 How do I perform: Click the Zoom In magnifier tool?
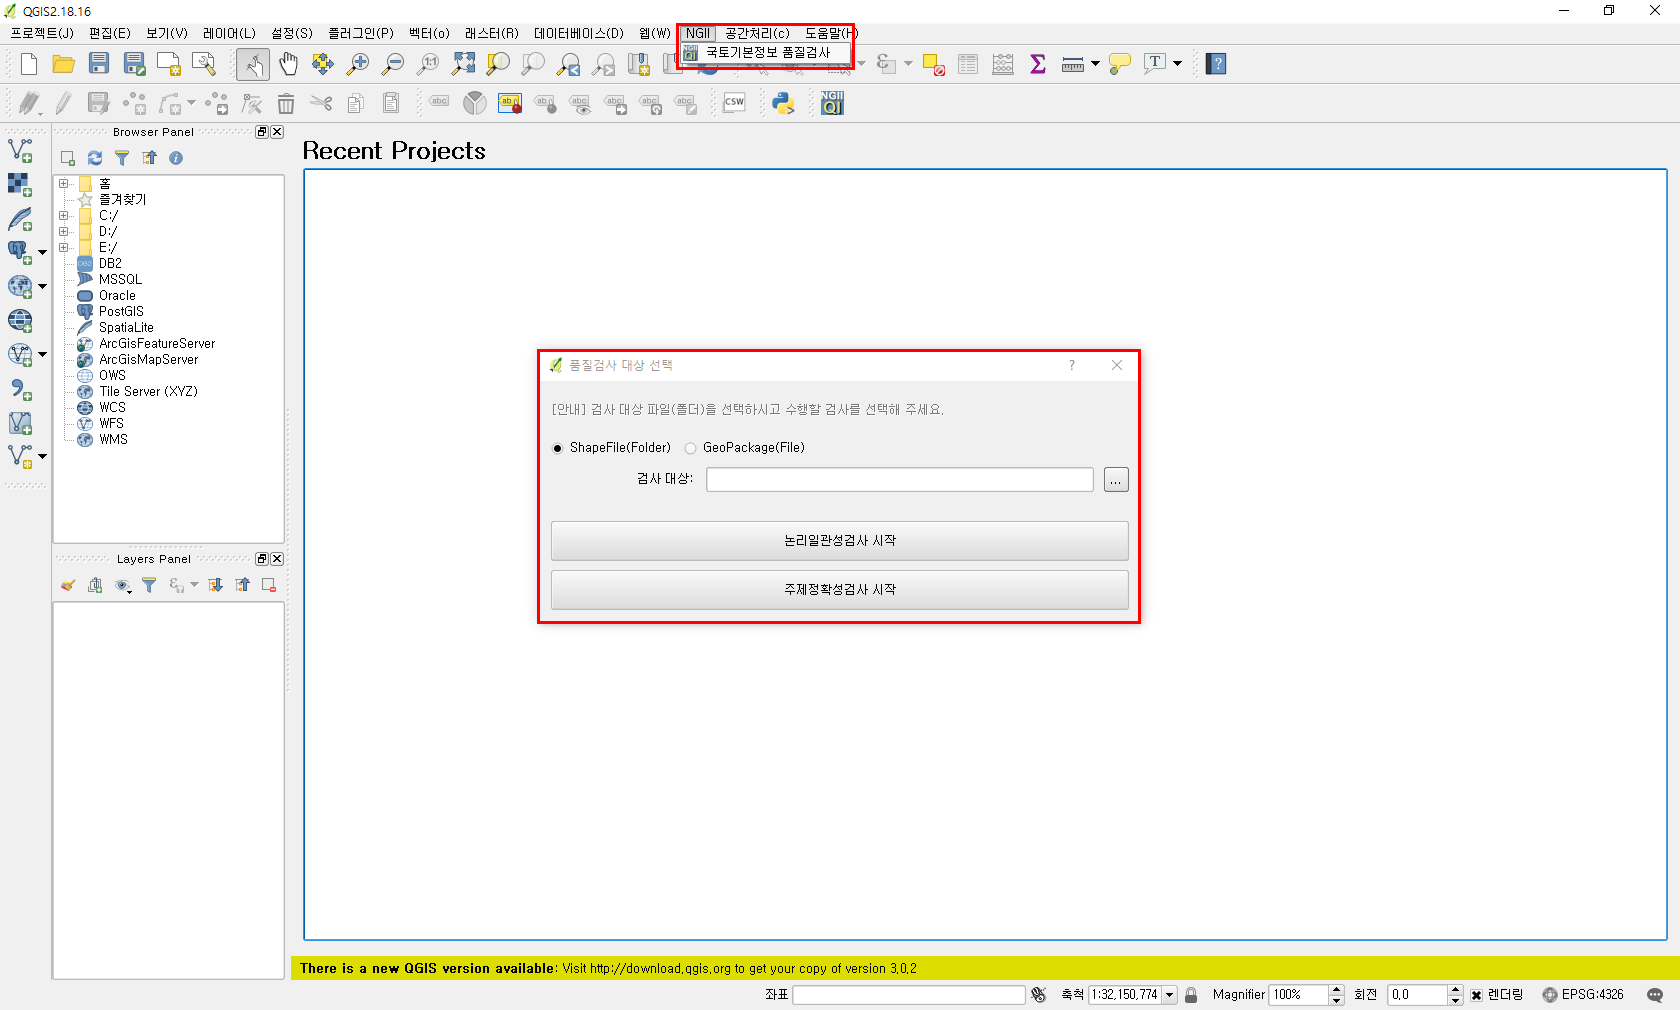pyautogui.click(x=358, y=65)
